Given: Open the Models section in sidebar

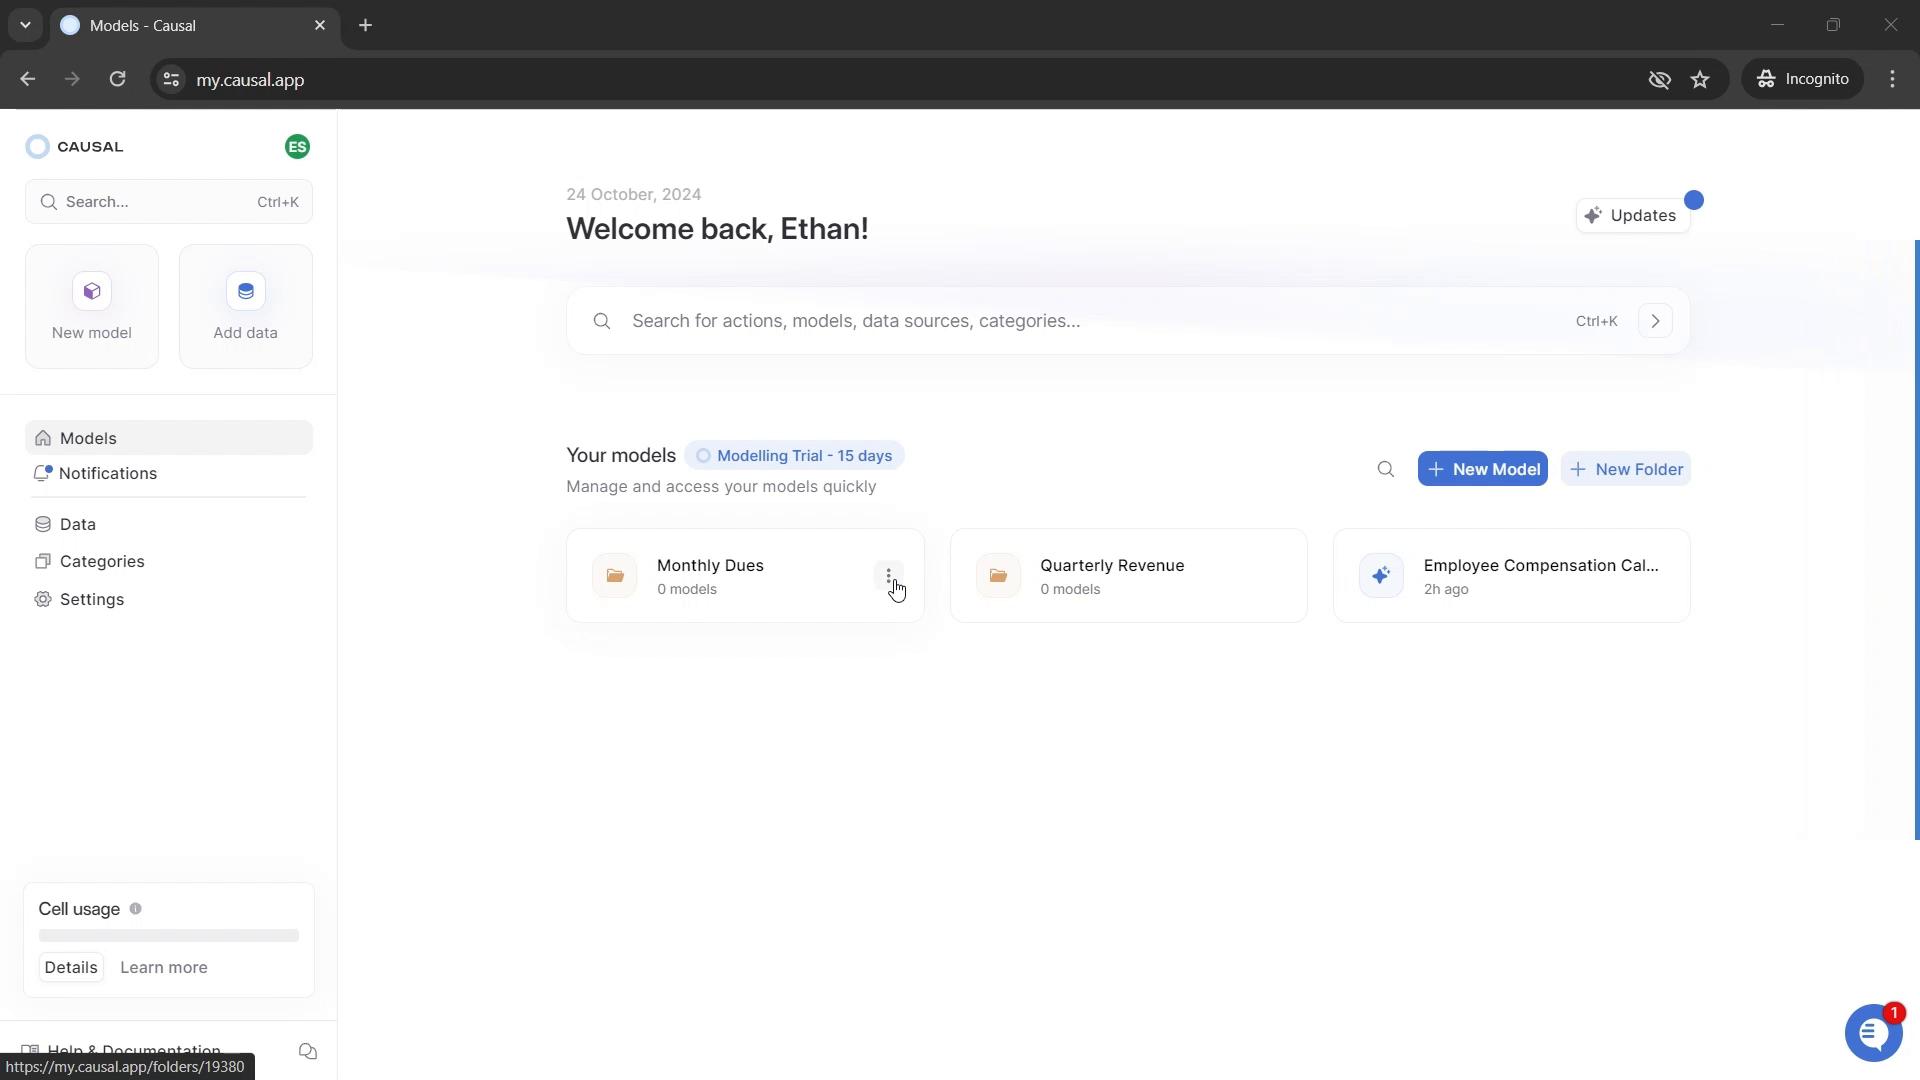Looking at the screenshot, I should pos(87,436).
